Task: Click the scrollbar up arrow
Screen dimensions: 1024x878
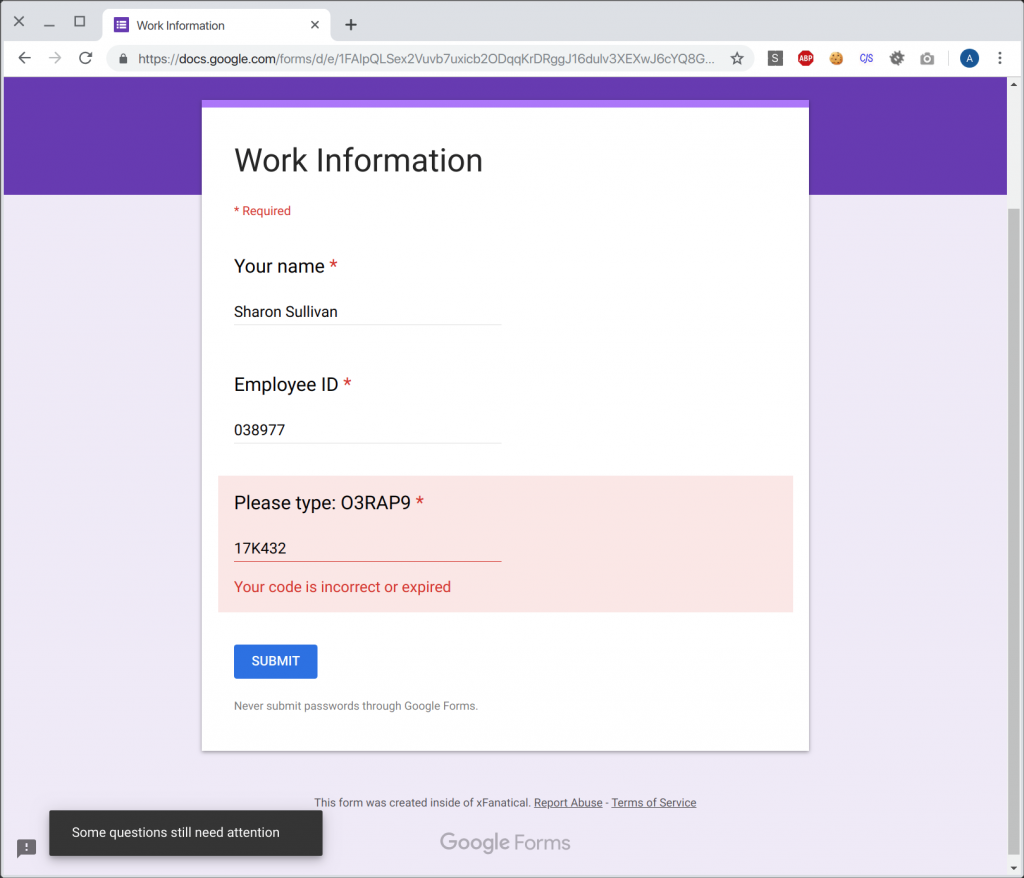Action: pos(1014,84)
